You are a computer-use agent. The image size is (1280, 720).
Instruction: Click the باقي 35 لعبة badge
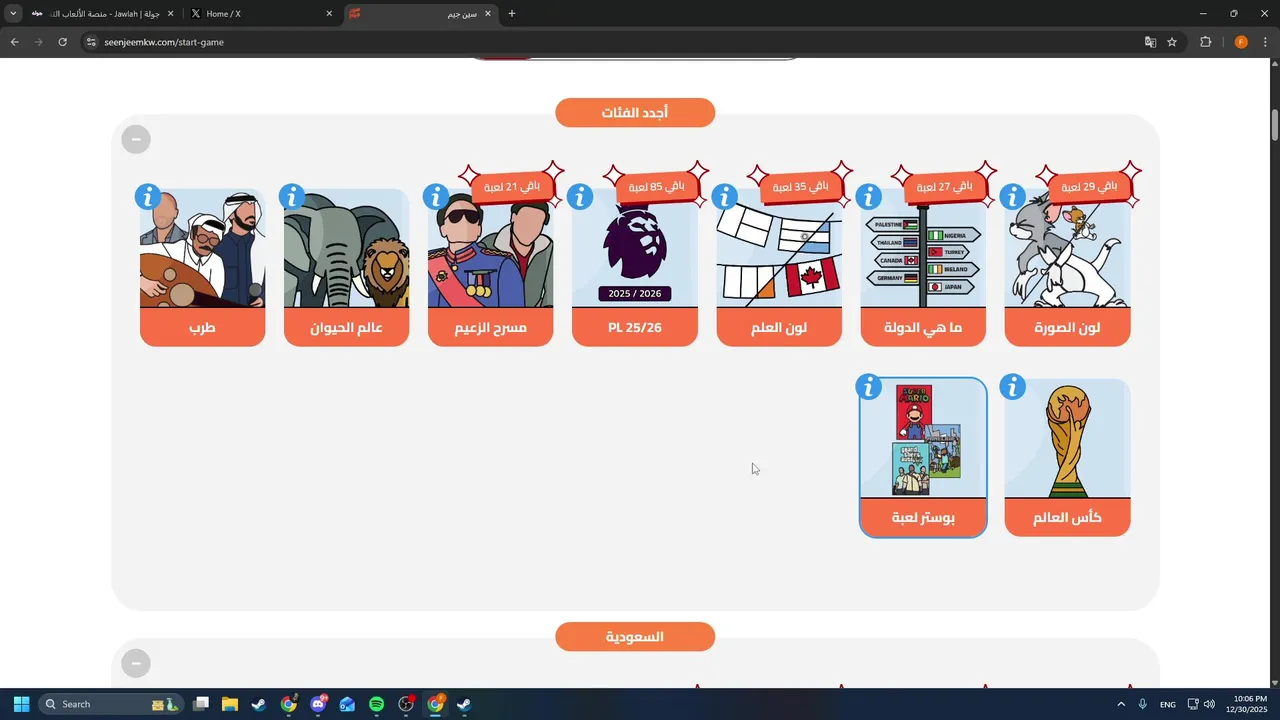(801, 186)
